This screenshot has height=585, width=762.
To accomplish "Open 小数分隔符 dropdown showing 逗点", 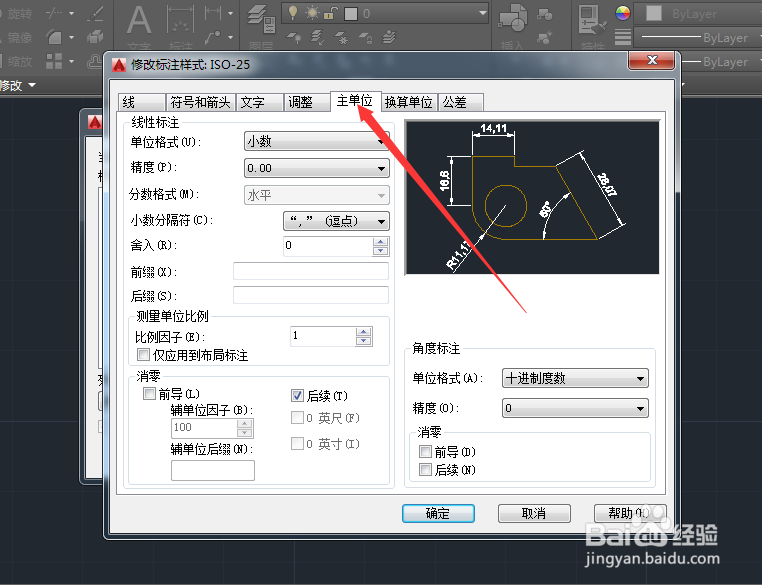I will coord(336,221).
